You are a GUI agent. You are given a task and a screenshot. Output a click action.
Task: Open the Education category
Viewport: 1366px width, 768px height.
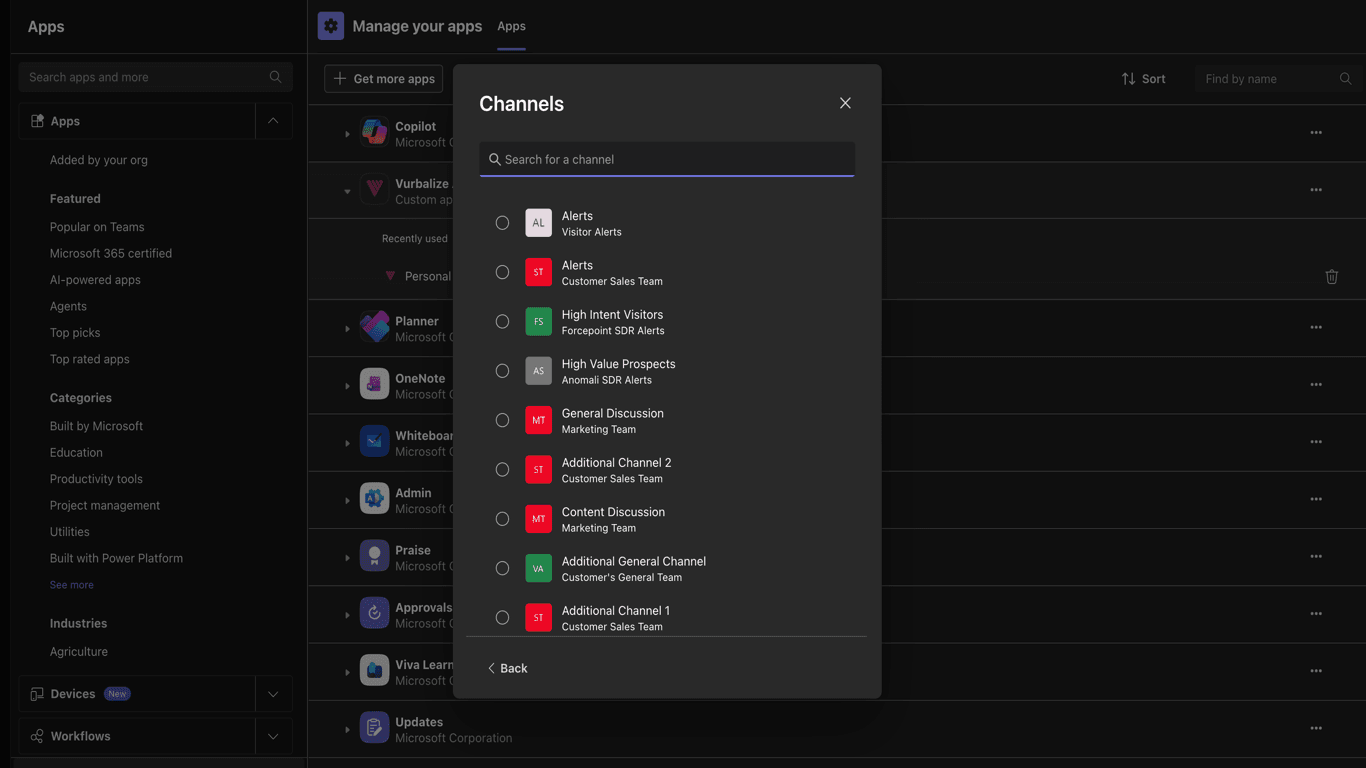[x=76, y=452]
